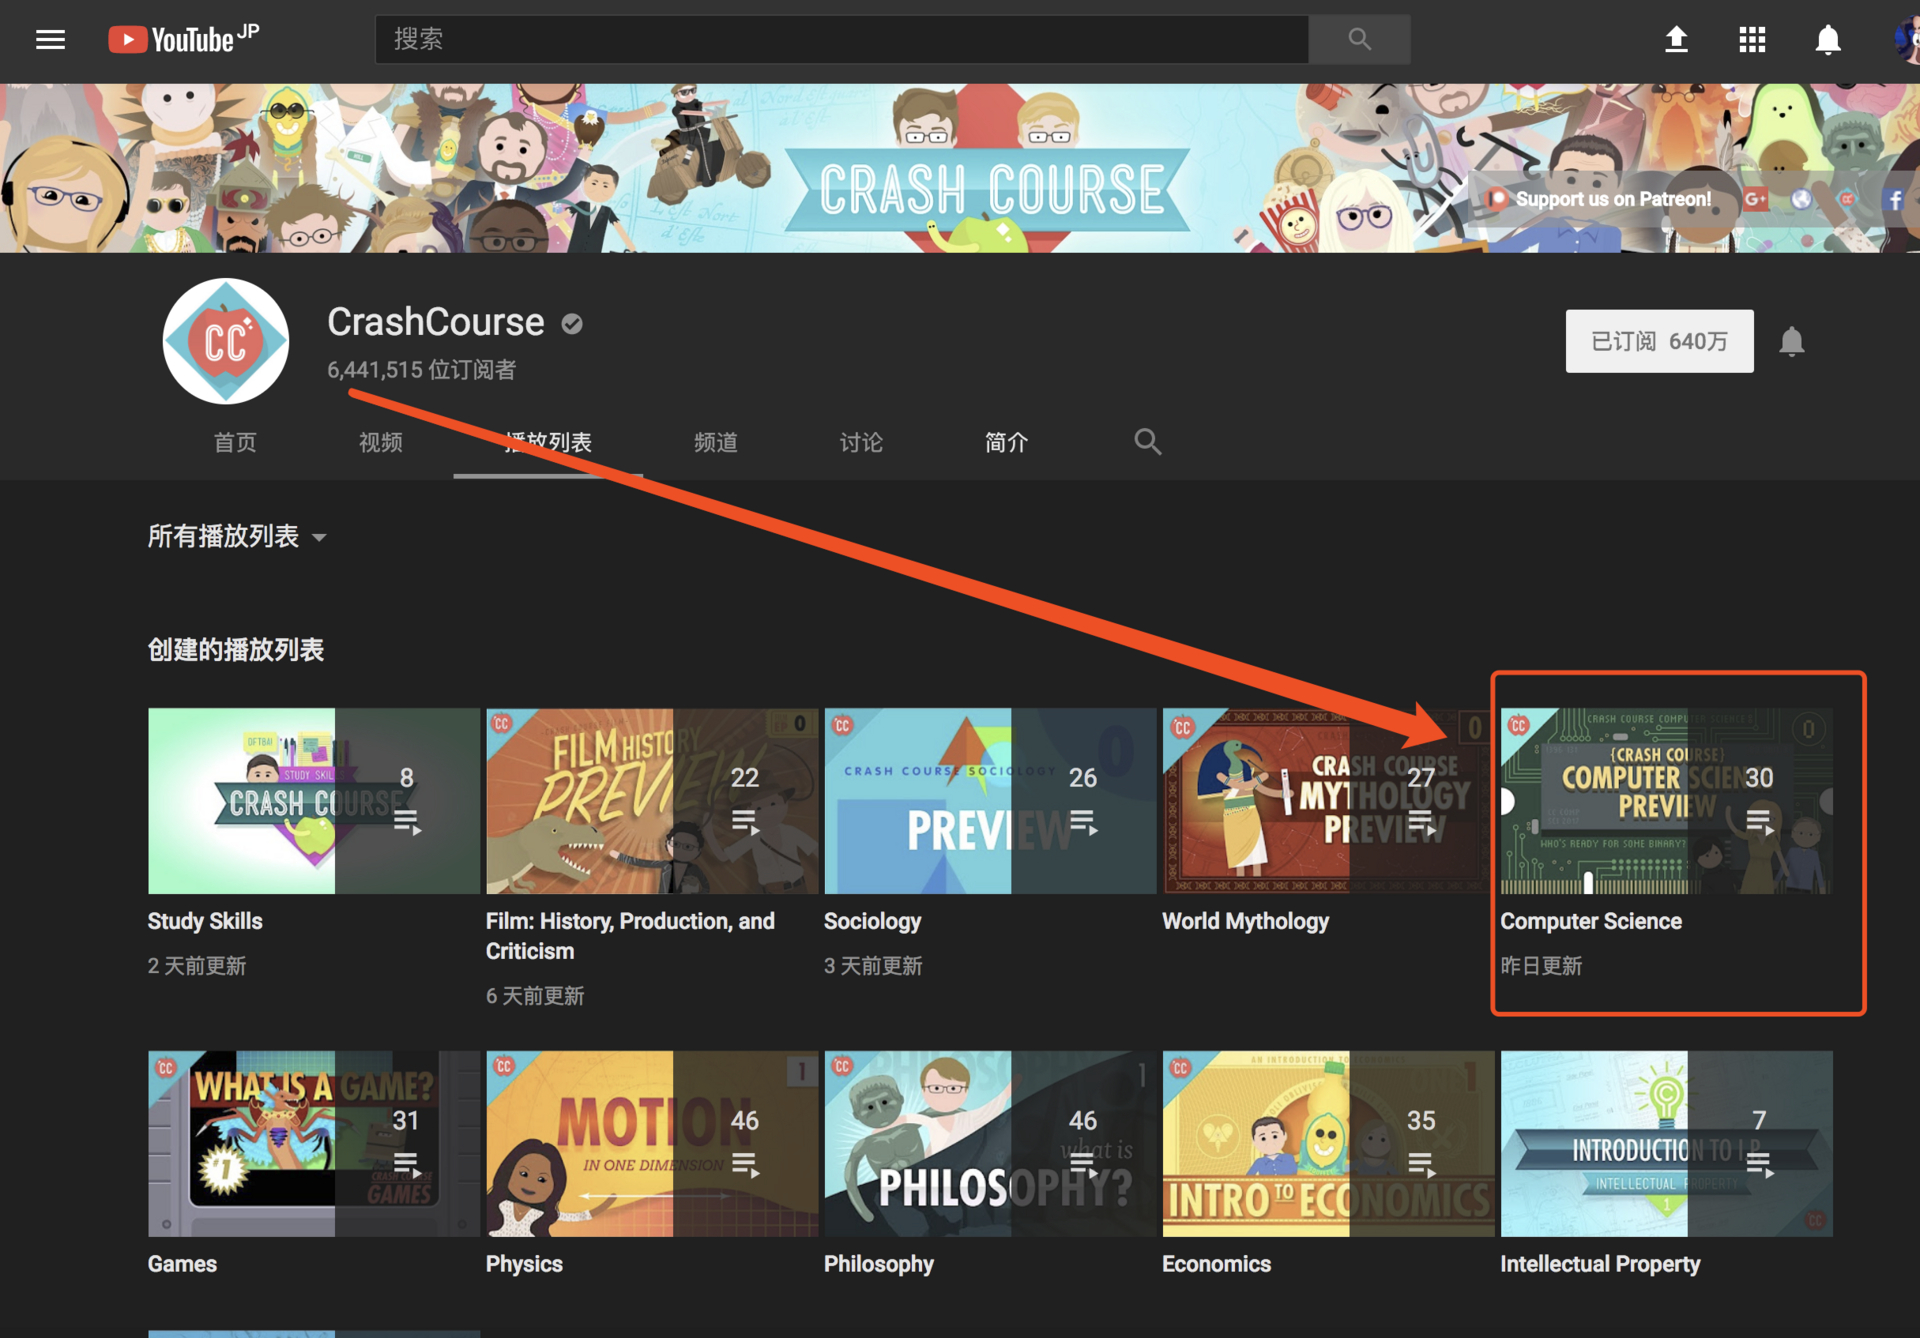Switch to the 视频 tab

coord(380,442)
